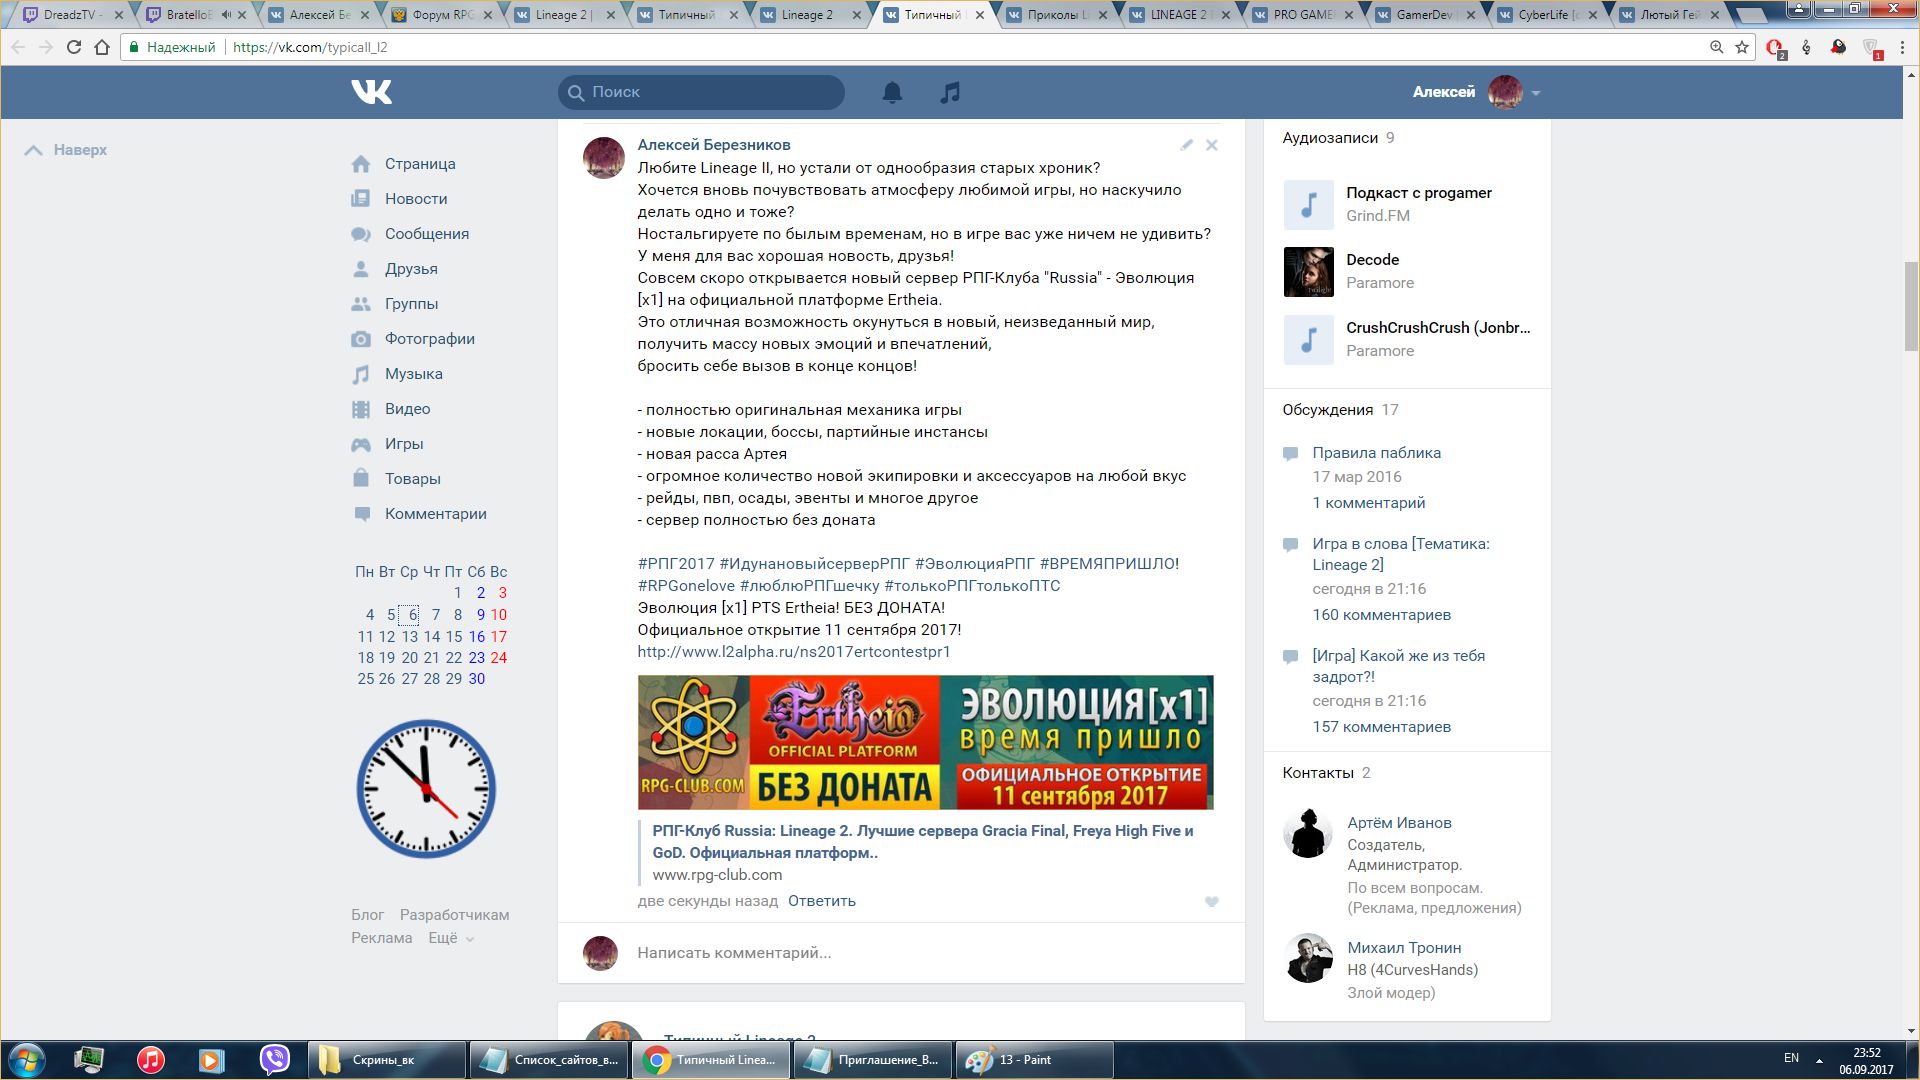The height and width of the screenshot is (1080, 1920).
Task: Switch to the DreadzTV browser tab
Action: coord(70,15)
